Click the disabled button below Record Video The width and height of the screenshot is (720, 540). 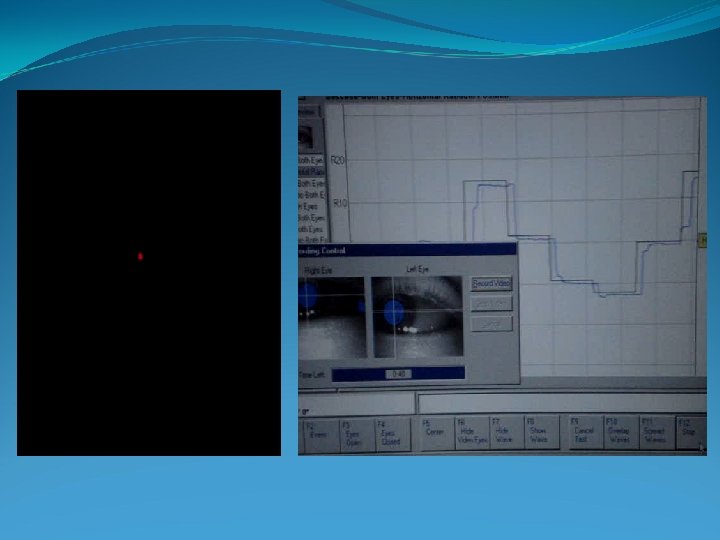tap(491, 304)
